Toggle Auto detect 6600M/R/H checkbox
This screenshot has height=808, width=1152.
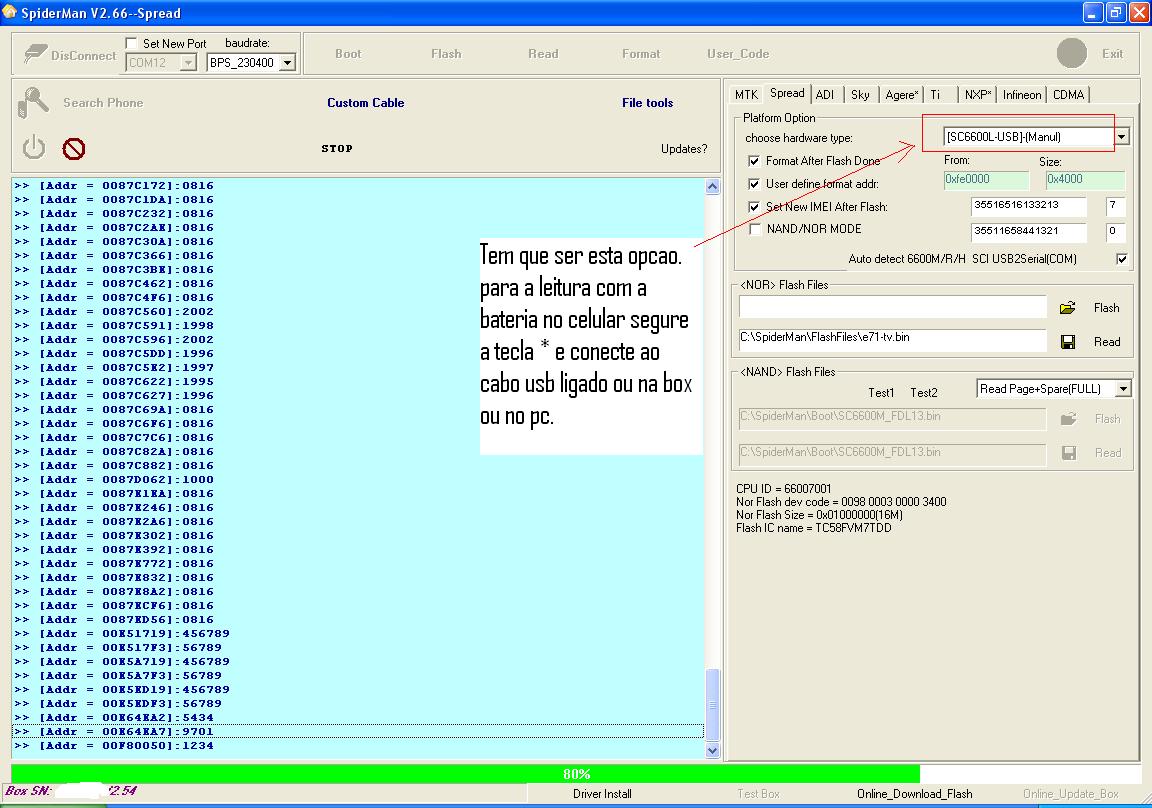click(x=1122, y=259)
